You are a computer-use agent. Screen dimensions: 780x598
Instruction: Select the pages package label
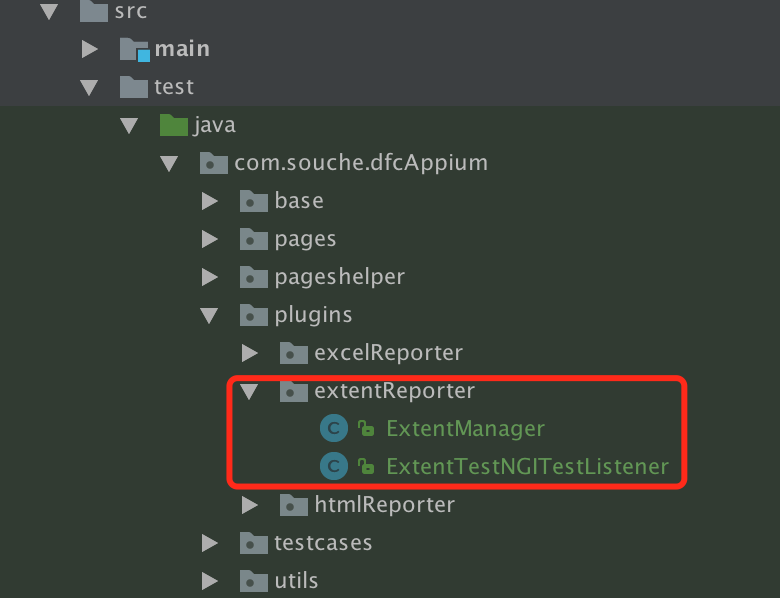(x=305, y=239)
